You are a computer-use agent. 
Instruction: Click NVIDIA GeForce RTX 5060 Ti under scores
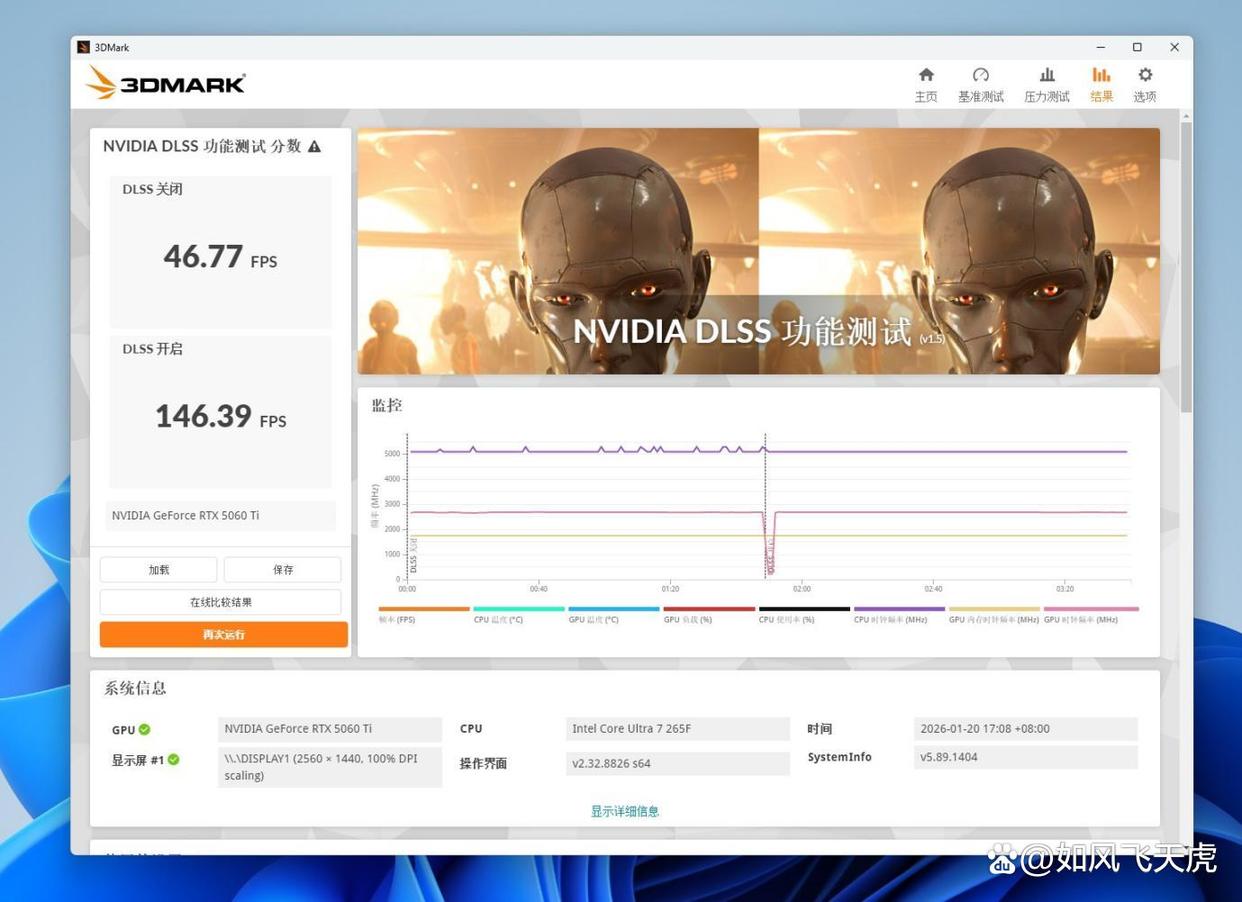[220, 516]
